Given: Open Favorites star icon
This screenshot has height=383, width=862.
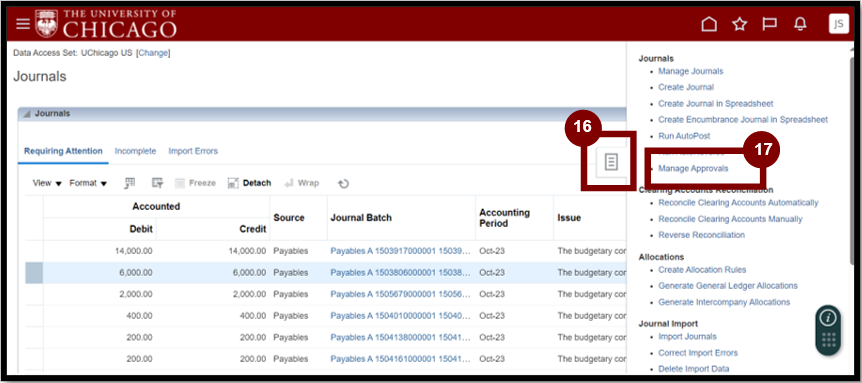Looking at the screenshot, I should [x=740, y=24].
